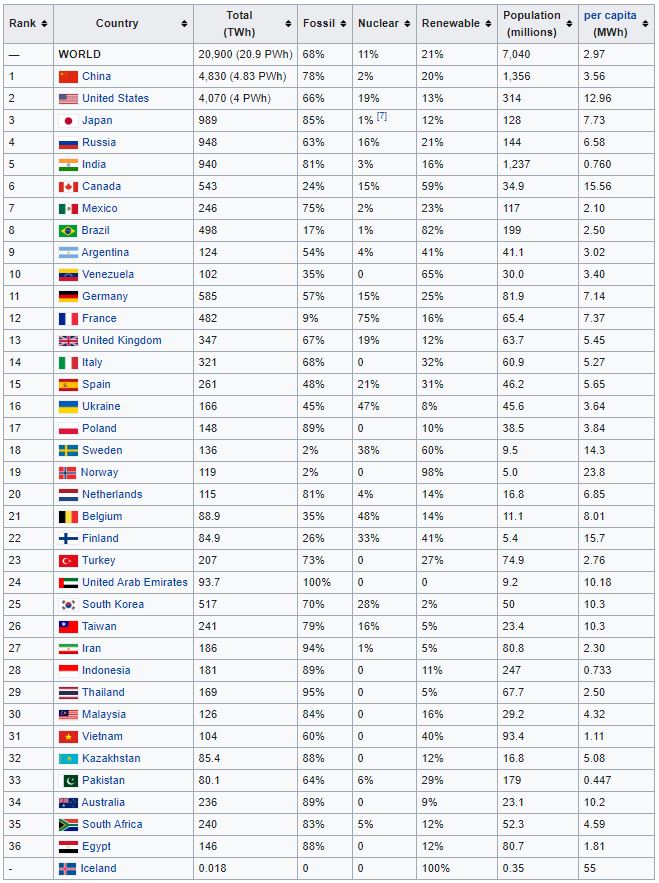The width and height of the screenshot is (659, 883).
Task: Open the United Arab Emirates link
Action: point(135,582)
